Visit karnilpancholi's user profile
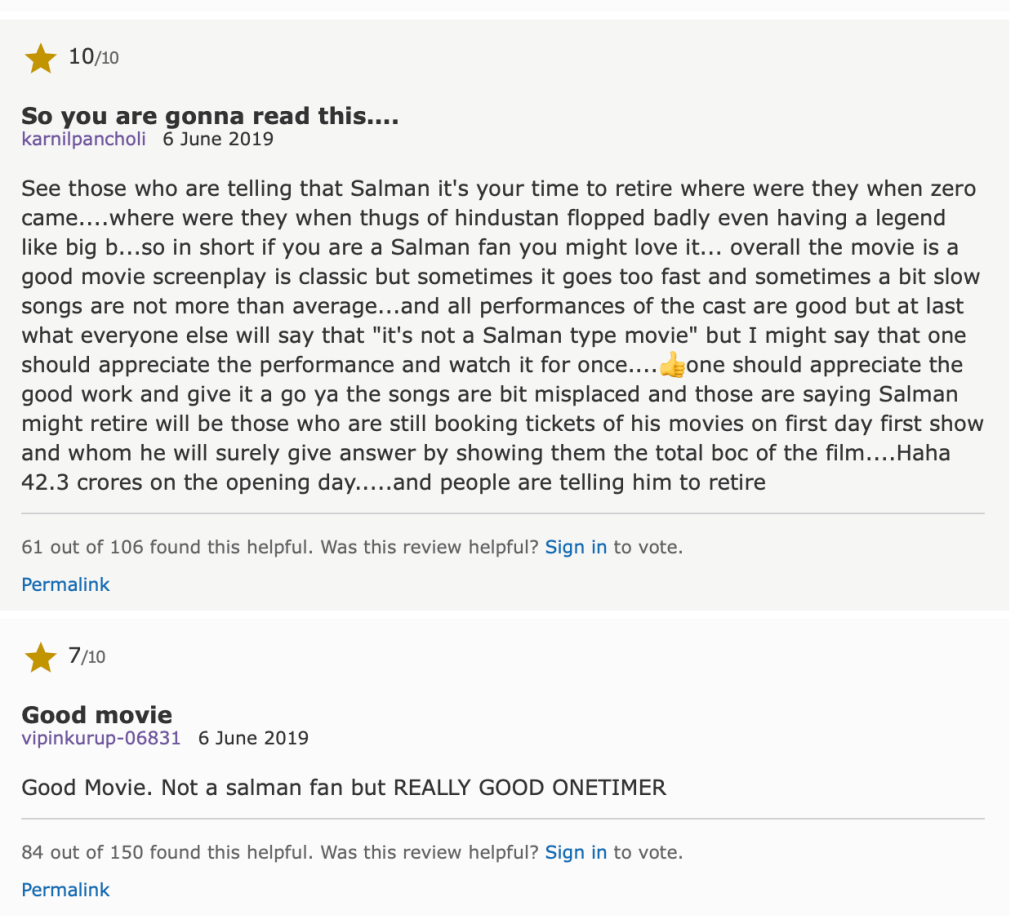Screen dimensions: 1024x924 (x=84, y=139)
